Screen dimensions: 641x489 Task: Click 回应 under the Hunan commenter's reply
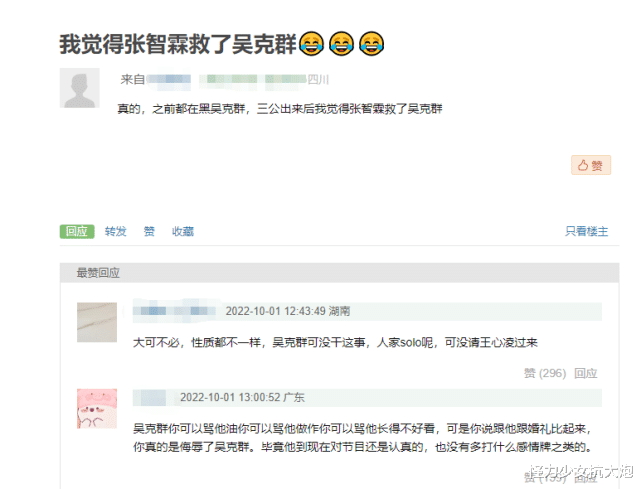tap(585, 373)
